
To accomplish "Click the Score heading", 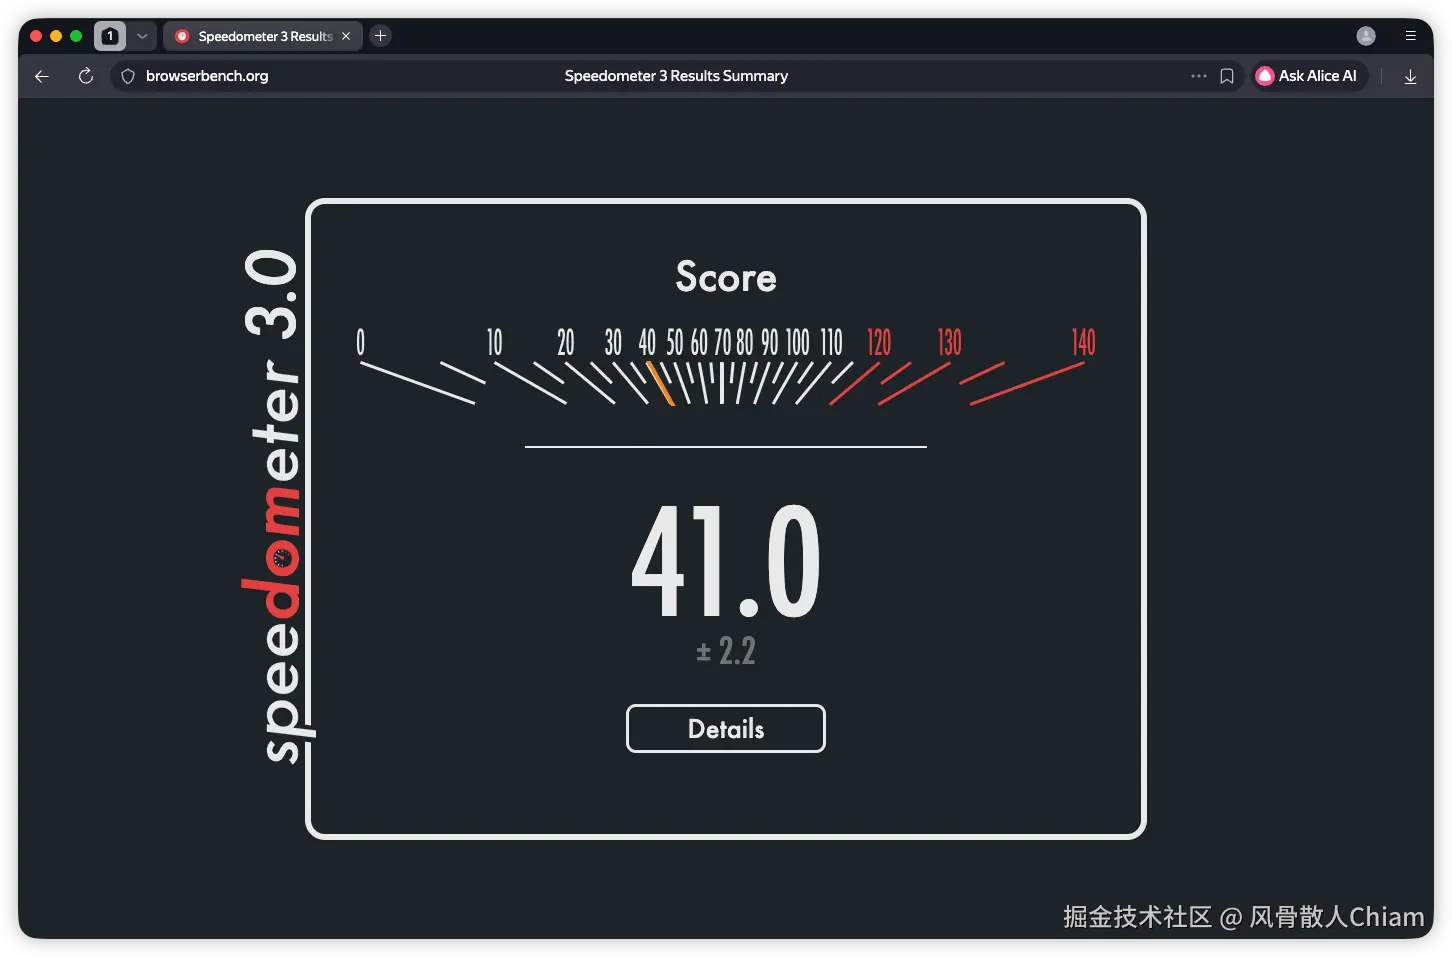I will pos(726,277).
